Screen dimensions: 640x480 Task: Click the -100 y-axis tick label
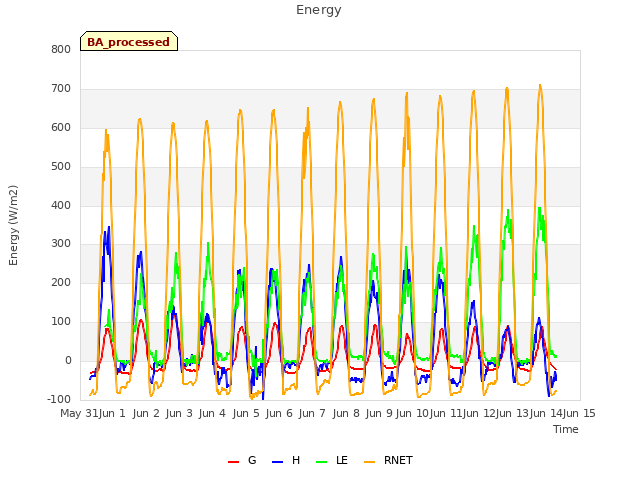point(59,399)
